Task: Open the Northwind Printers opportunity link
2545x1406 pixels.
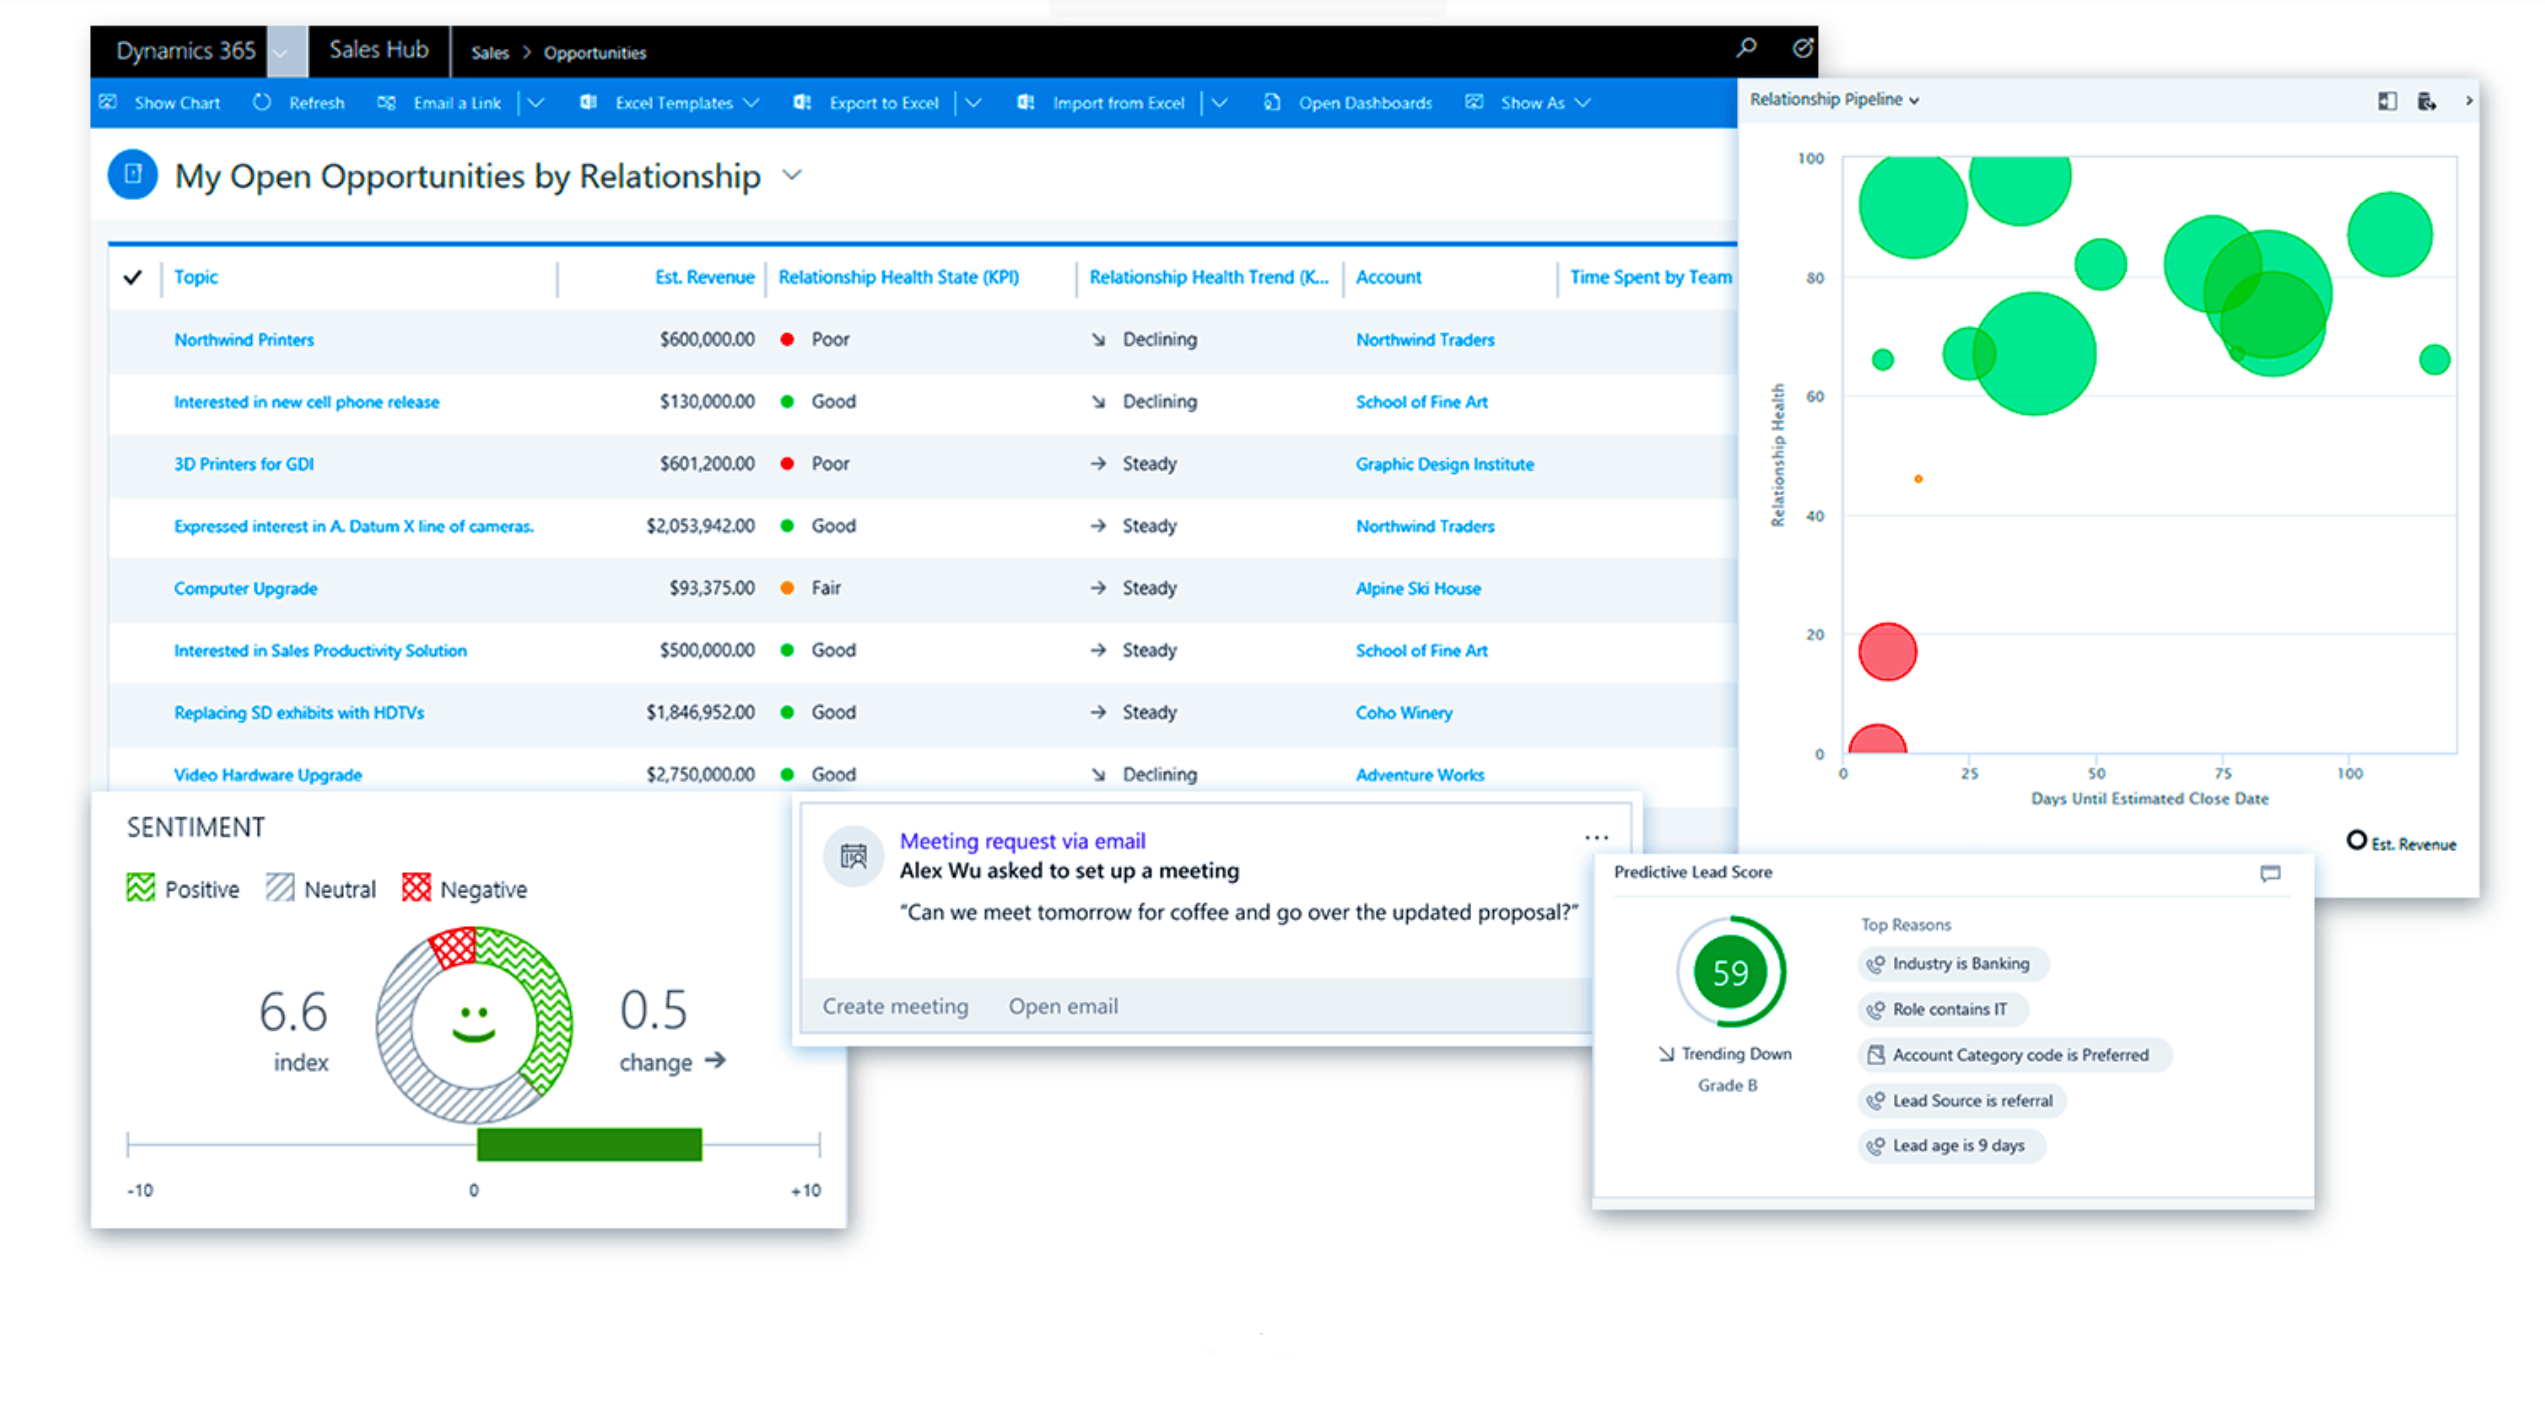Action: (244, 340)
